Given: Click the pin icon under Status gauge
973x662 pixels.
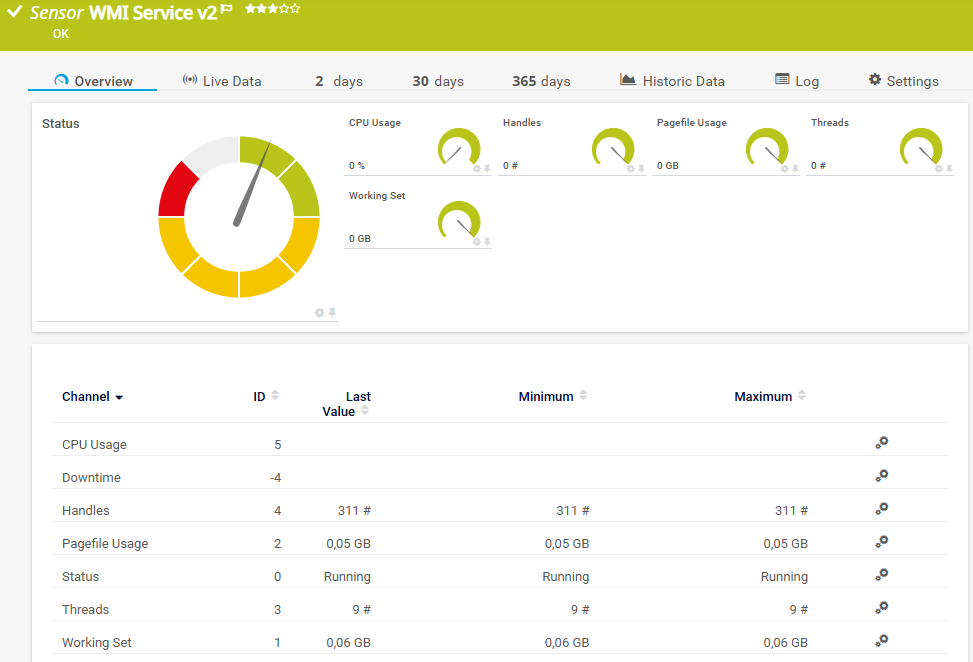Looking at the screenshot, I should tap(332, 313).
